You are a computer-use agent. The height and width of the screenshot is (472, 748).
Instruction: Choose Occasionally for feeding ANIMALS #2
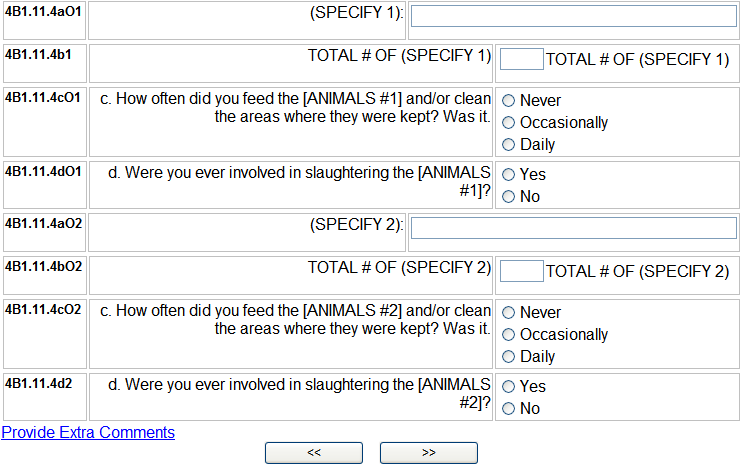(509, 335)
